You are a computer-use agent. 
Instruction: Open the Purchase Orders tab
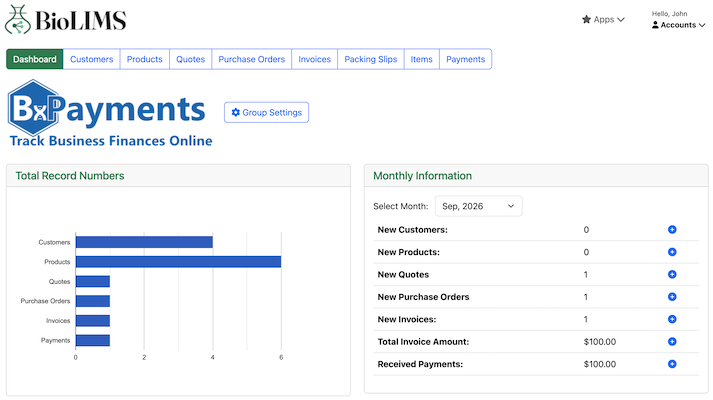[251, 59]
